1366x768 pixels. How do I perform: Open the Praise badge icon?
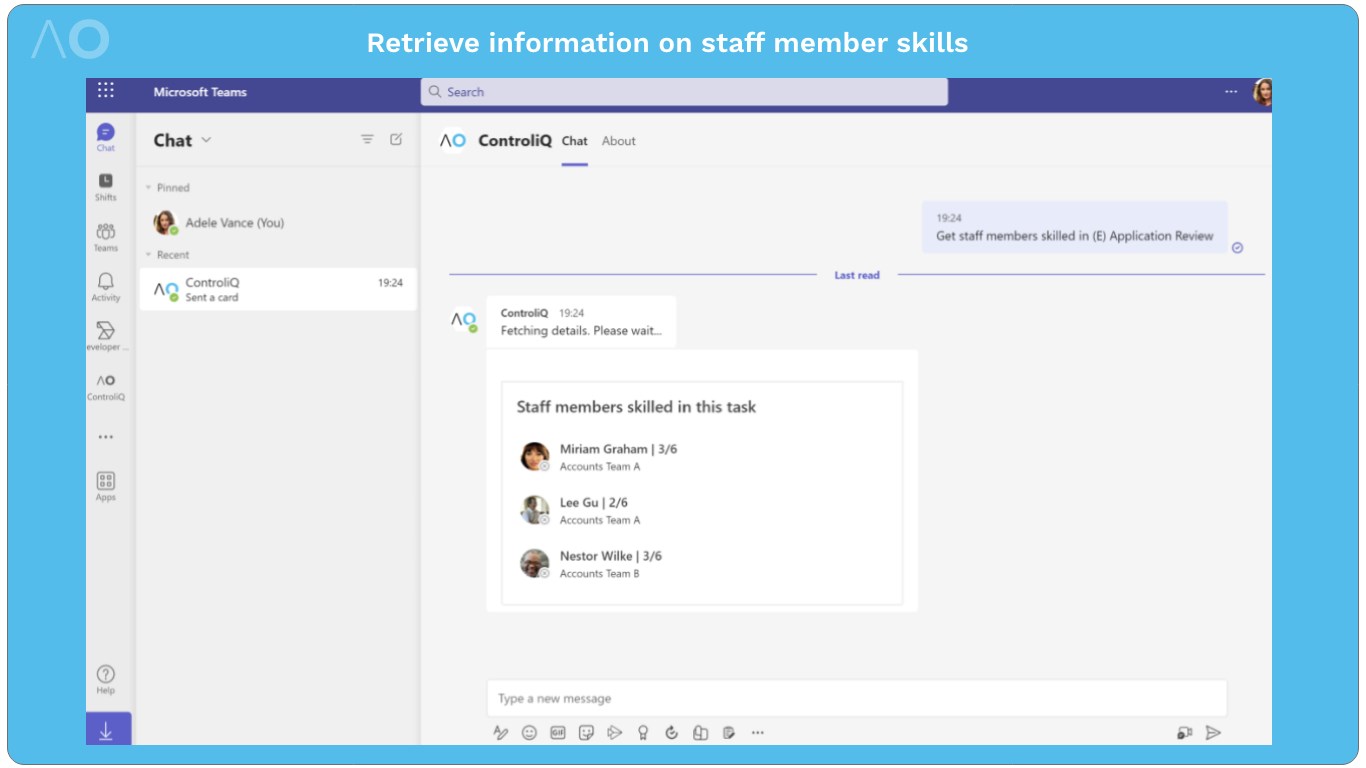coord(643,733)
